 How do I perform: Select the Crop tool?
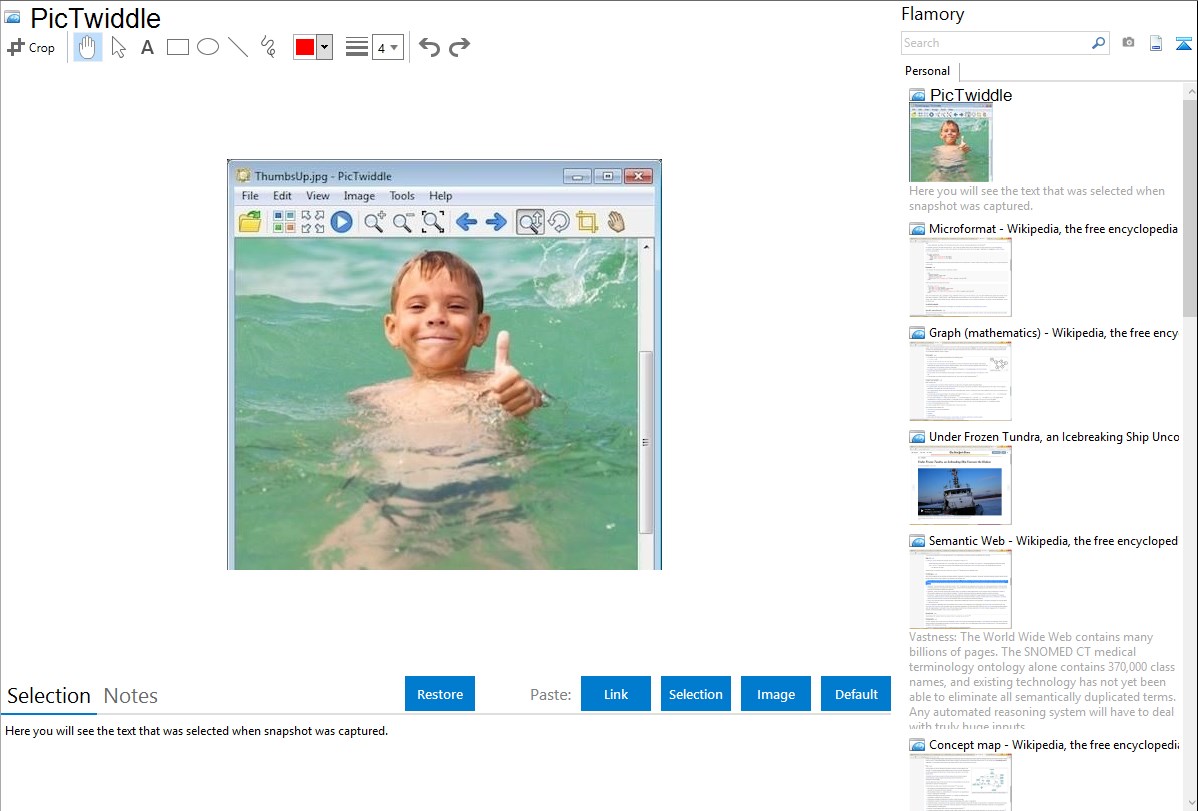31,47
